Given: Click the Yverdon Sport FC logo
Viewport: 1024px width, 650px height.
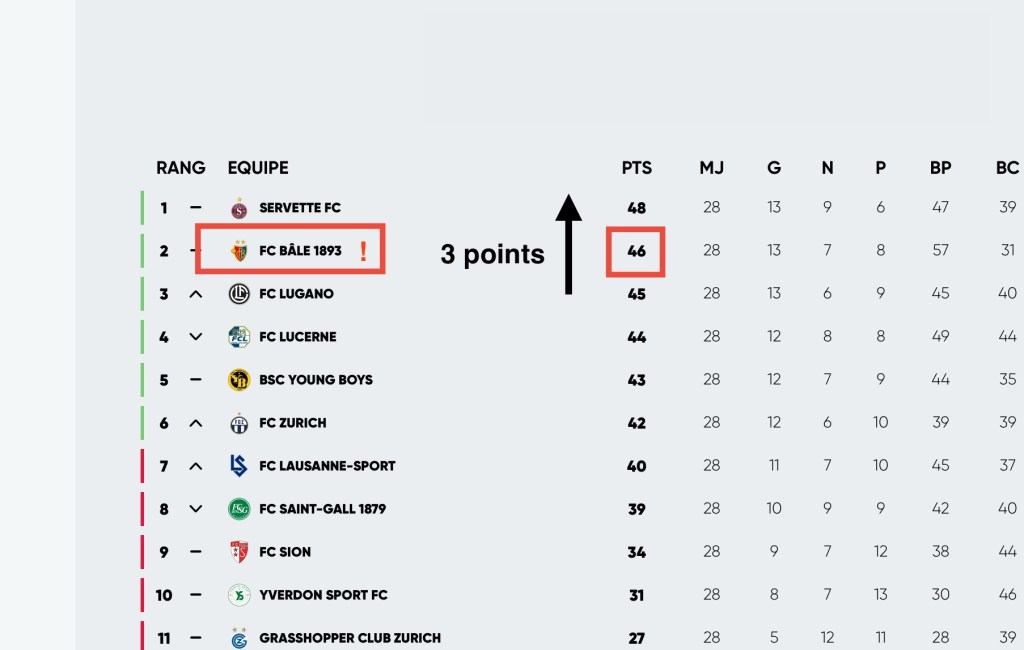Looking at the screenshot, I should (x=238, y=595).
